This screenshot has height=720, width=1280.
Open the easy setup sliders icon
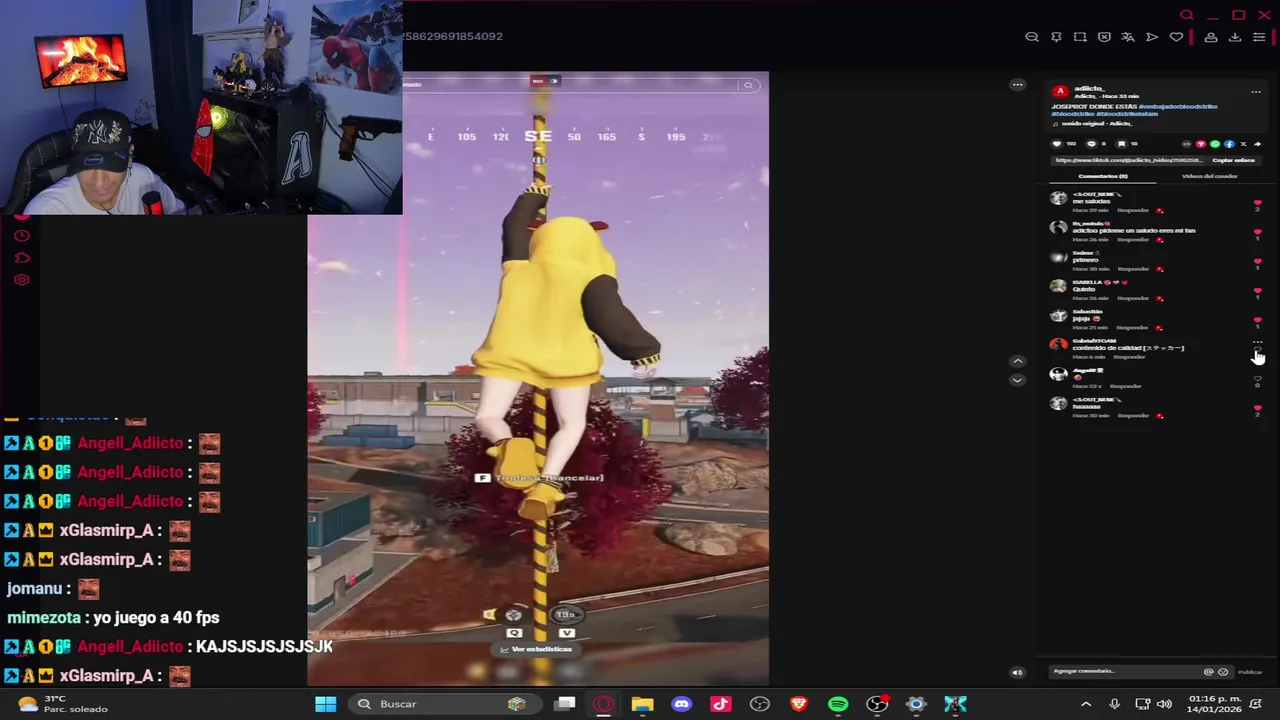click(x=1259, y=37)
